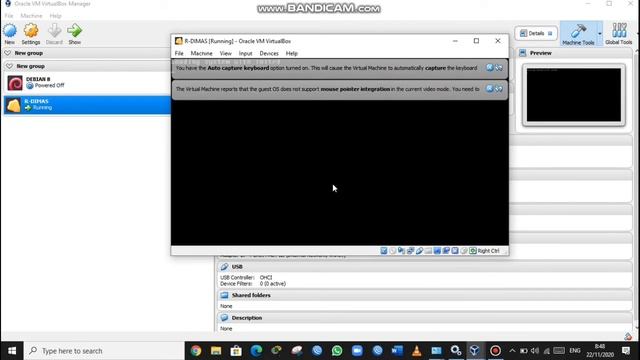
Task: Click the volume tray icon
Action: (535, 351)
